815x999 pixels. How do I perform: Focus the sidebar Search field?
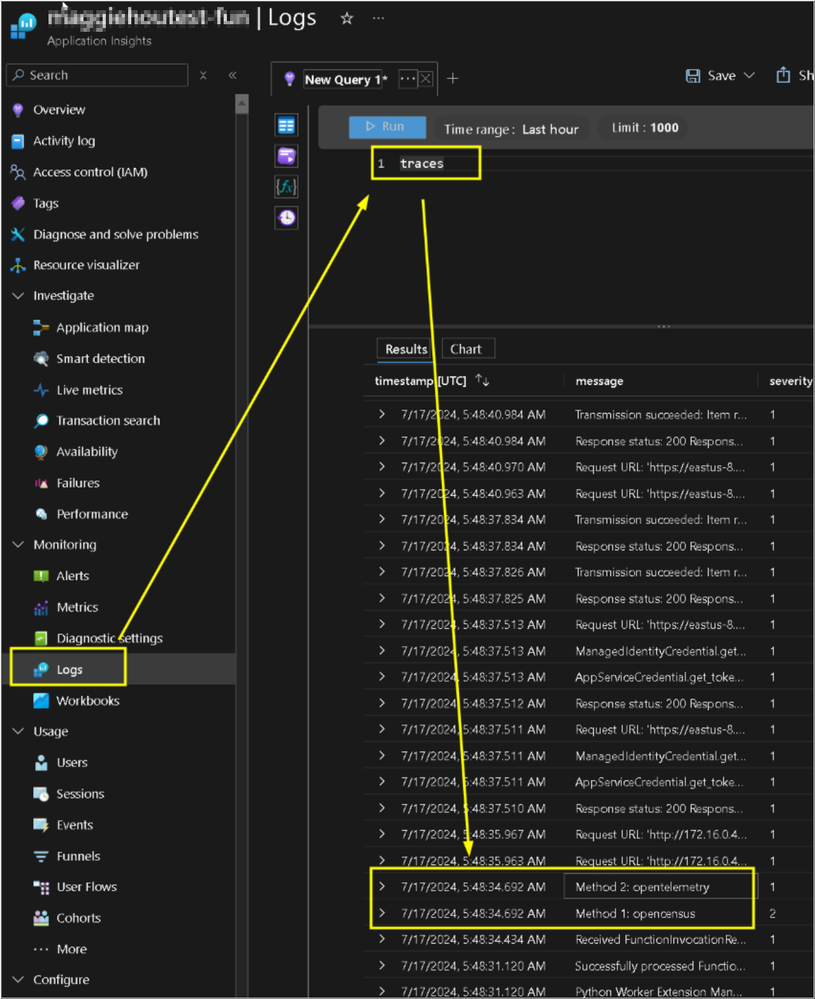(x=97, y=75)
